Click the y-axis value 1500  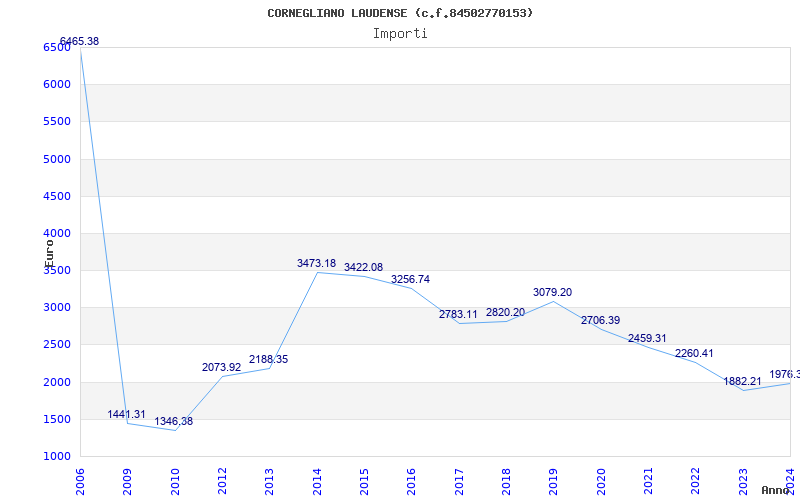pyautogui.click(x=57, y=419)
